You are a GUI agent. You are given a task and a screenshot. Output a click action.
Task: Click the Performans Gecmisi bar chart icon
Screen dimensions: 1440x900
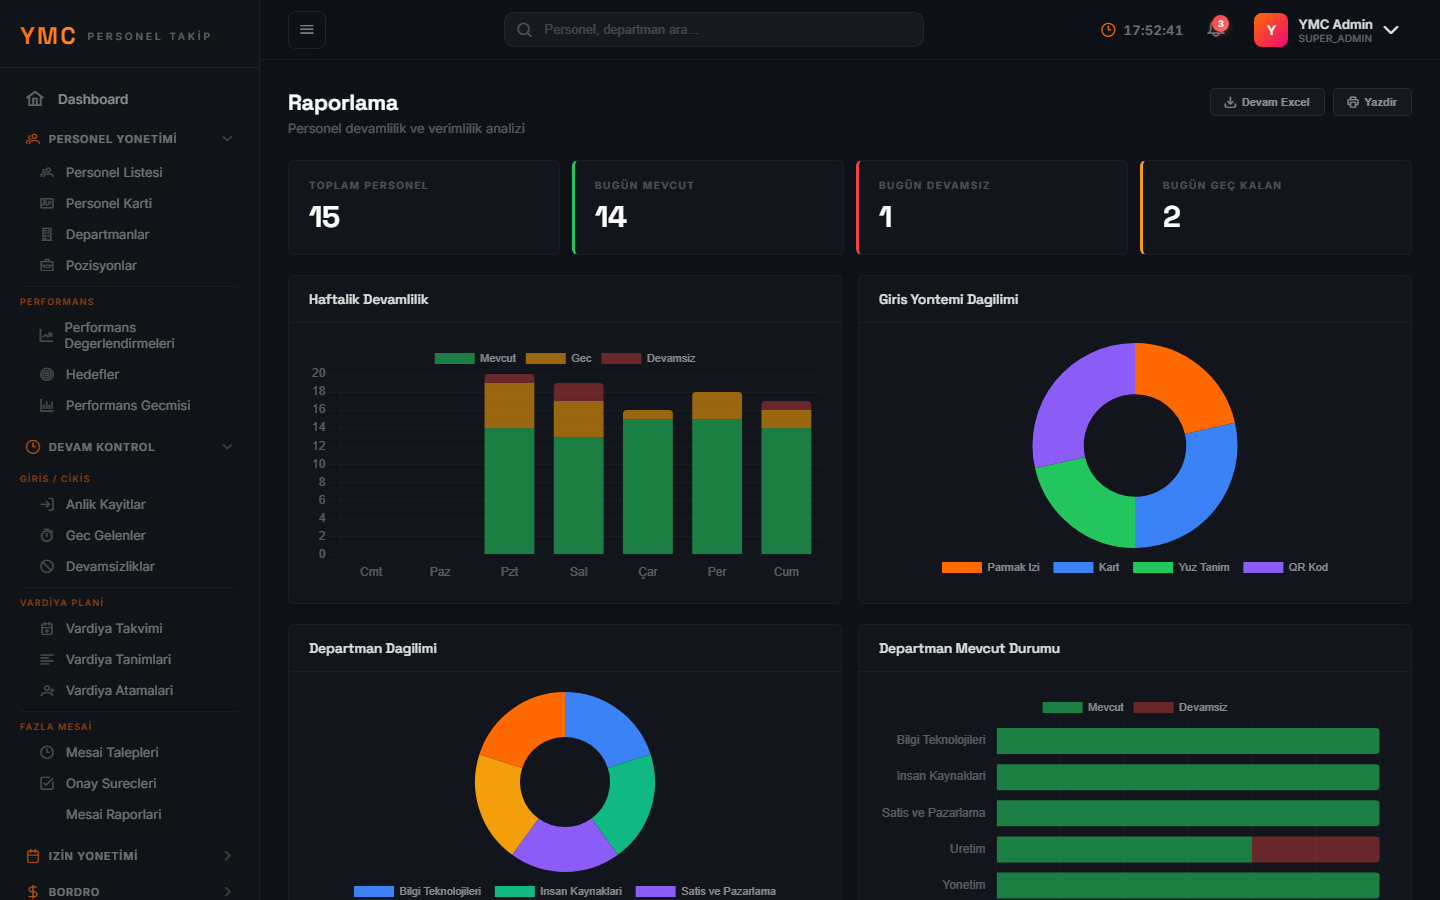(x=47, y=405)
